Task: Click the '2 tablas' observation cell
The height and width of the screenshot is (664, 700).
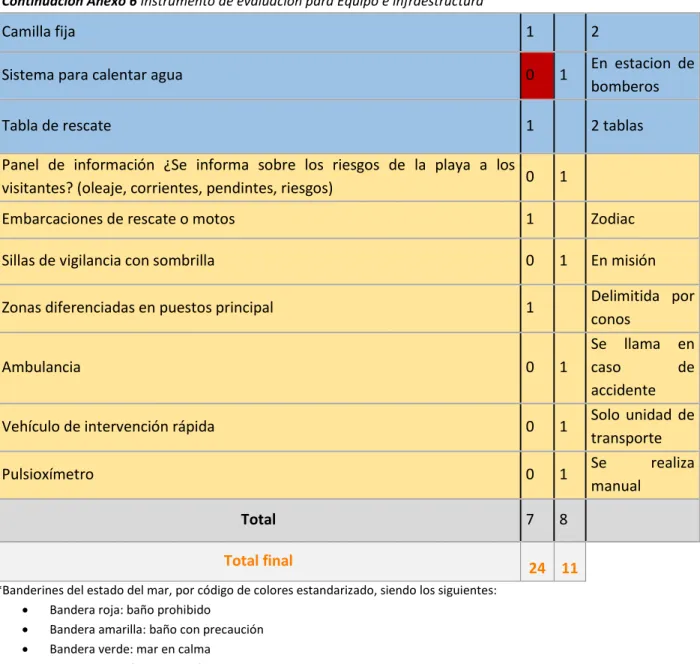Action: pos(617,125)
